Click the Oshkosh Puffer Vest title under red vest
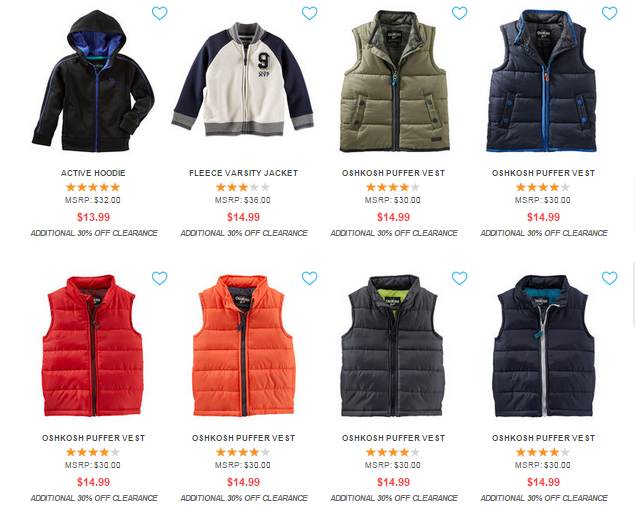635x510 pixels. [x=94, y=438]
